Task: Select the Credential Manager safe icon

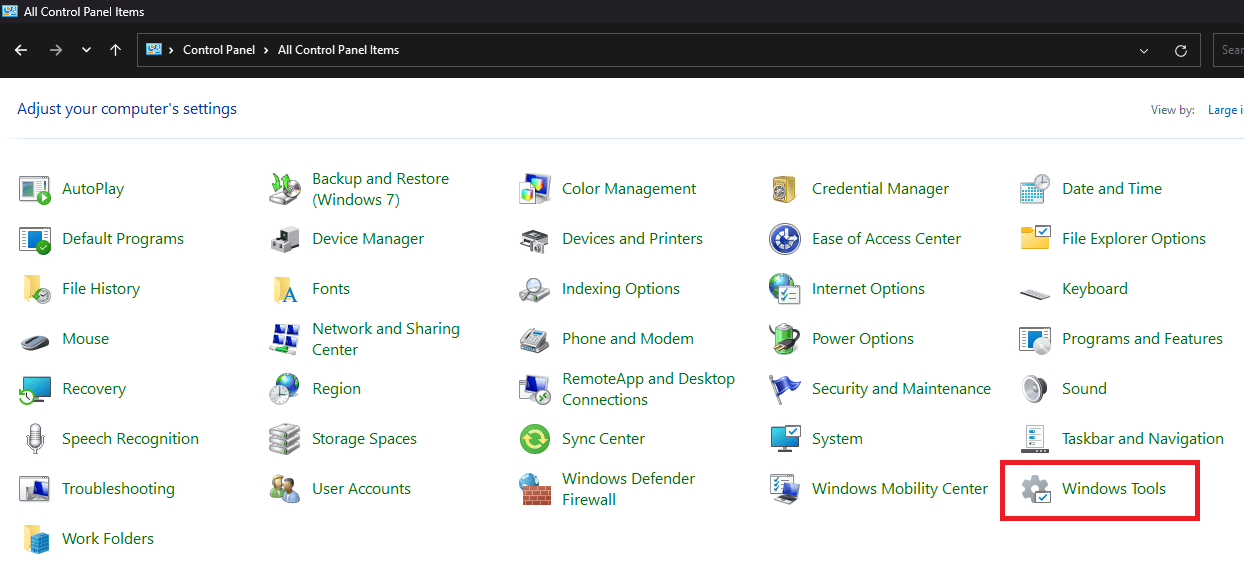Action: (x=785, y=189)
